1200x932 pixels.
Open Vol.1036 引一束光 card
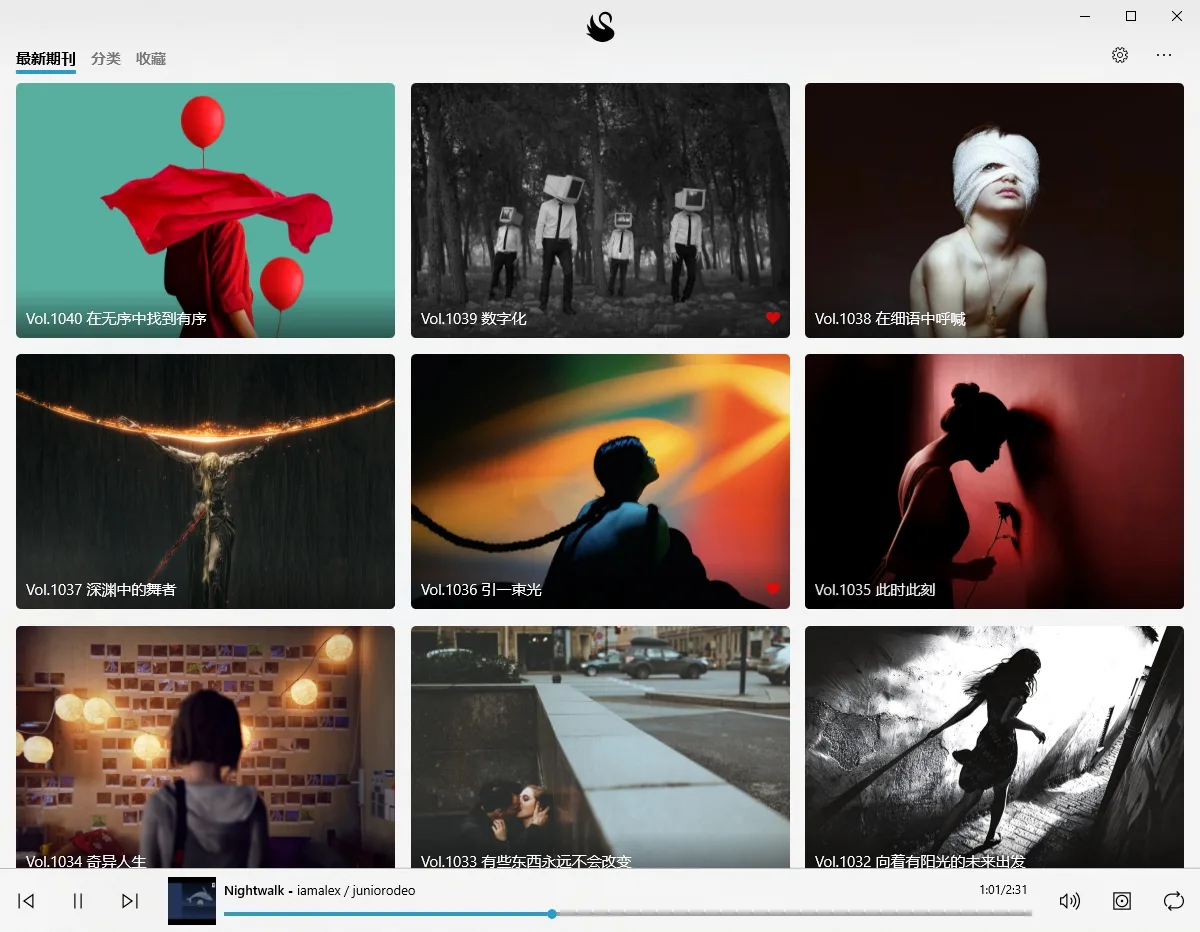[600, 481]
